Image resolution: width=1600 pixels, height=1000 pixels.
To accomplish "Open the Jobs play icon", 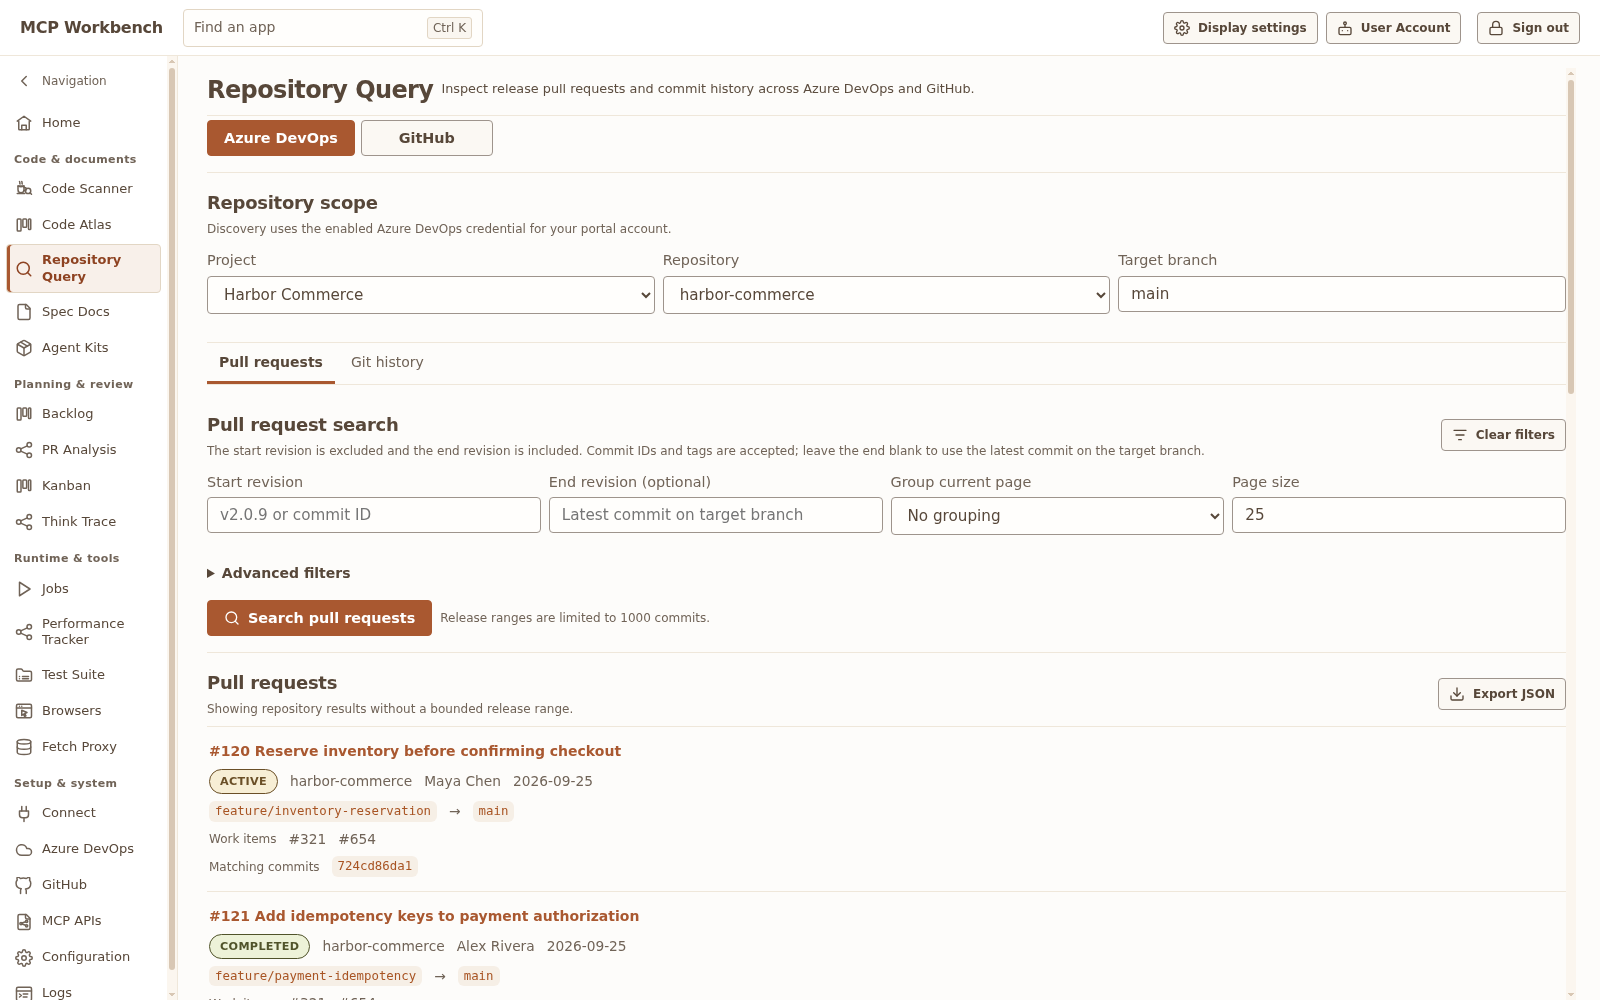I will (24, 589).
